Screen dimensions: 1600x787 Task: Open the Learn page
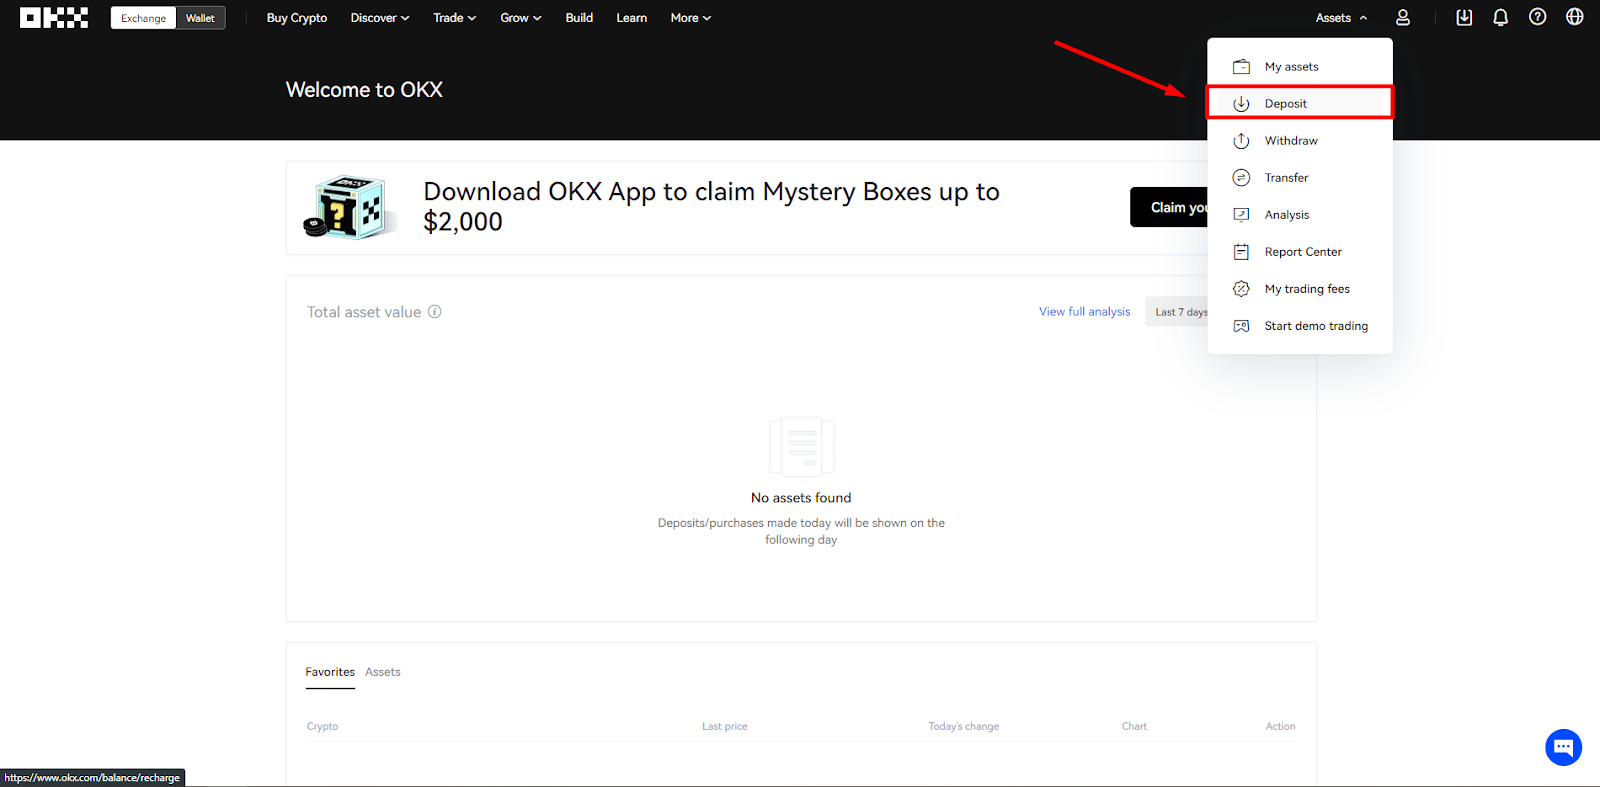pyautogui.click(x=632, y=18)
